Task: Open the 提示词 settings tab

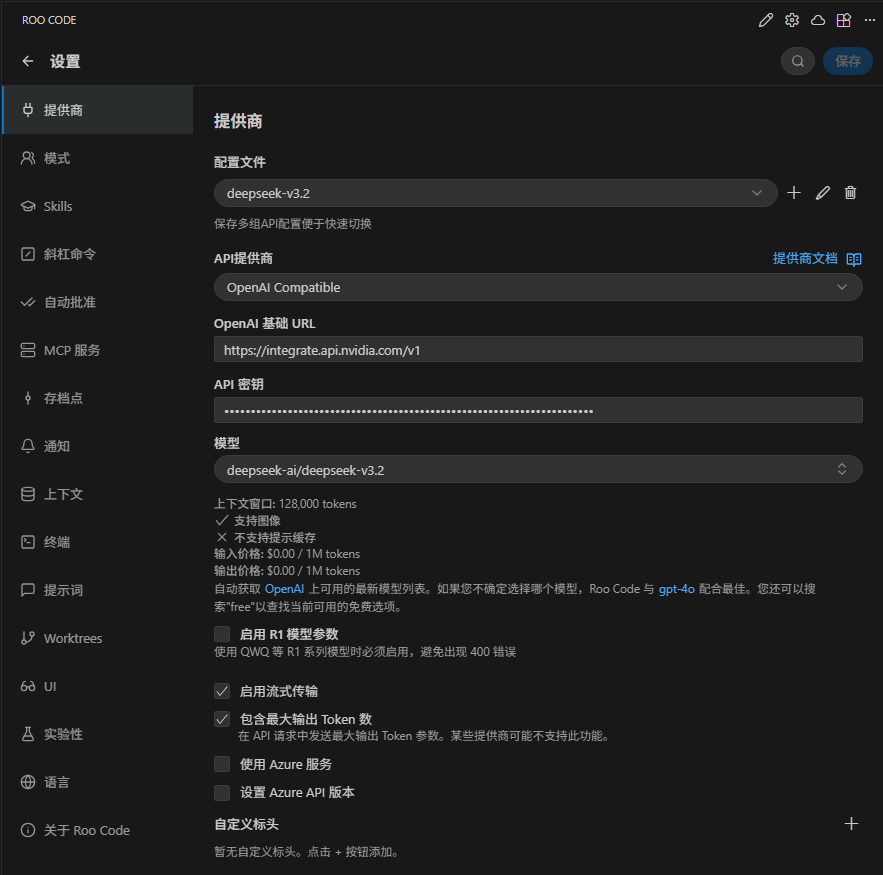Action: (97, 590)
